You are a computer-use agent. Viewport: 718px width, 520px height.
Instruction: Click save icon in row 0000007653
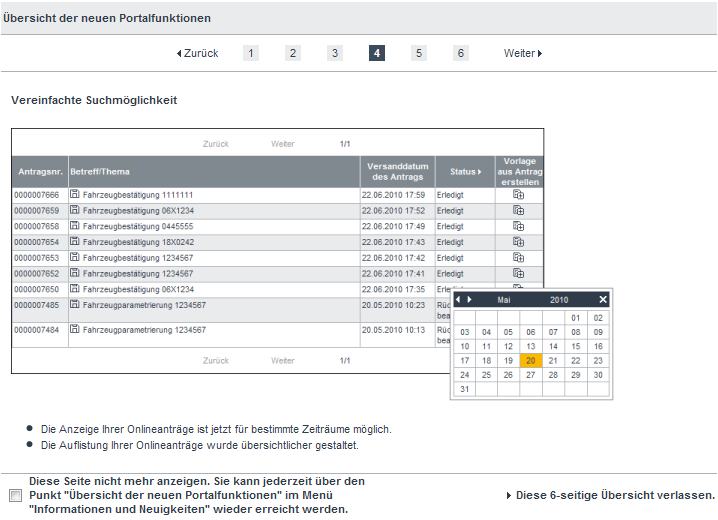tap(75, 257)
